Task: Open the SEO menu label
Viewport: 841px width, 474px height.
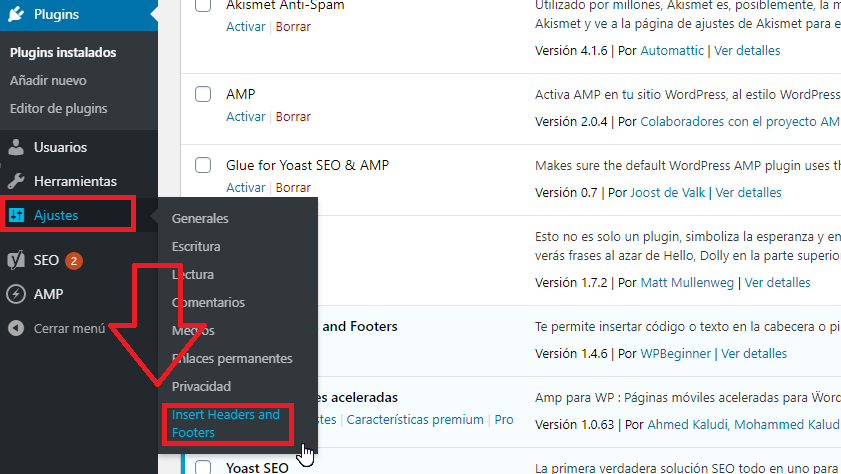Action: pyautogui.click(x=46, y=260)
